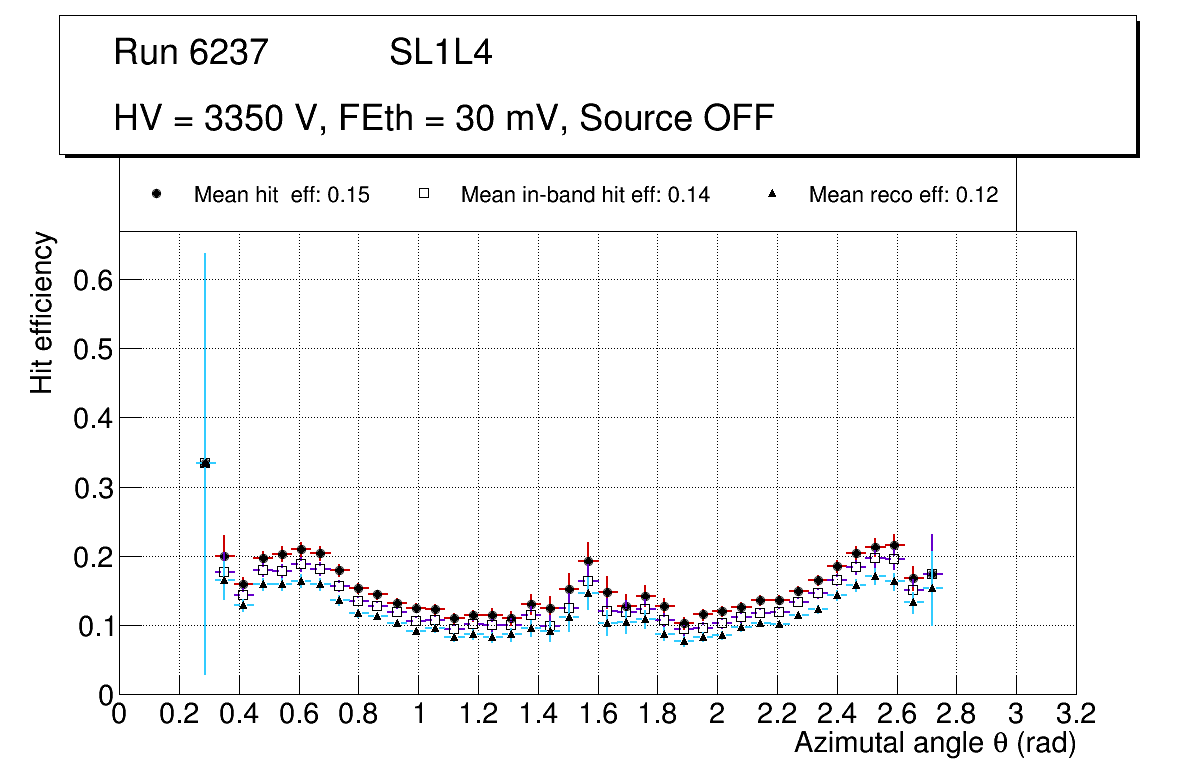Click the 3.2 tick label on x-axis
Screen dimensions: 1196x772
pos(1076,714)
